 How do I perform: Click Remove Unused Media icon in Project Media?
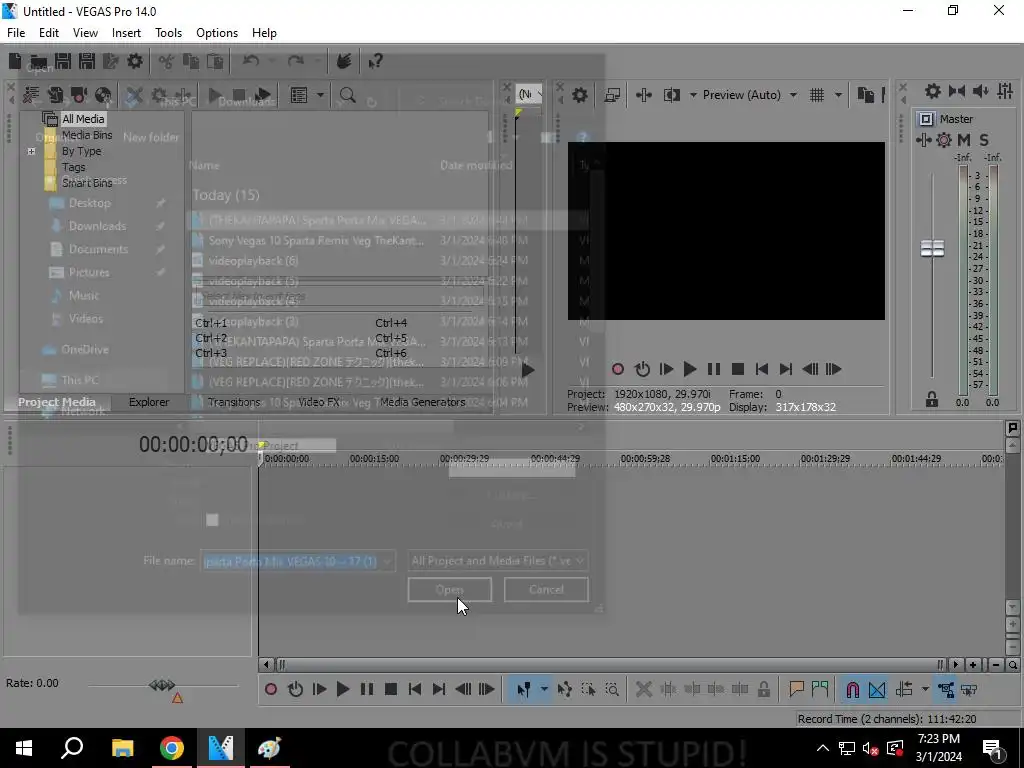[x=31, y=95]
